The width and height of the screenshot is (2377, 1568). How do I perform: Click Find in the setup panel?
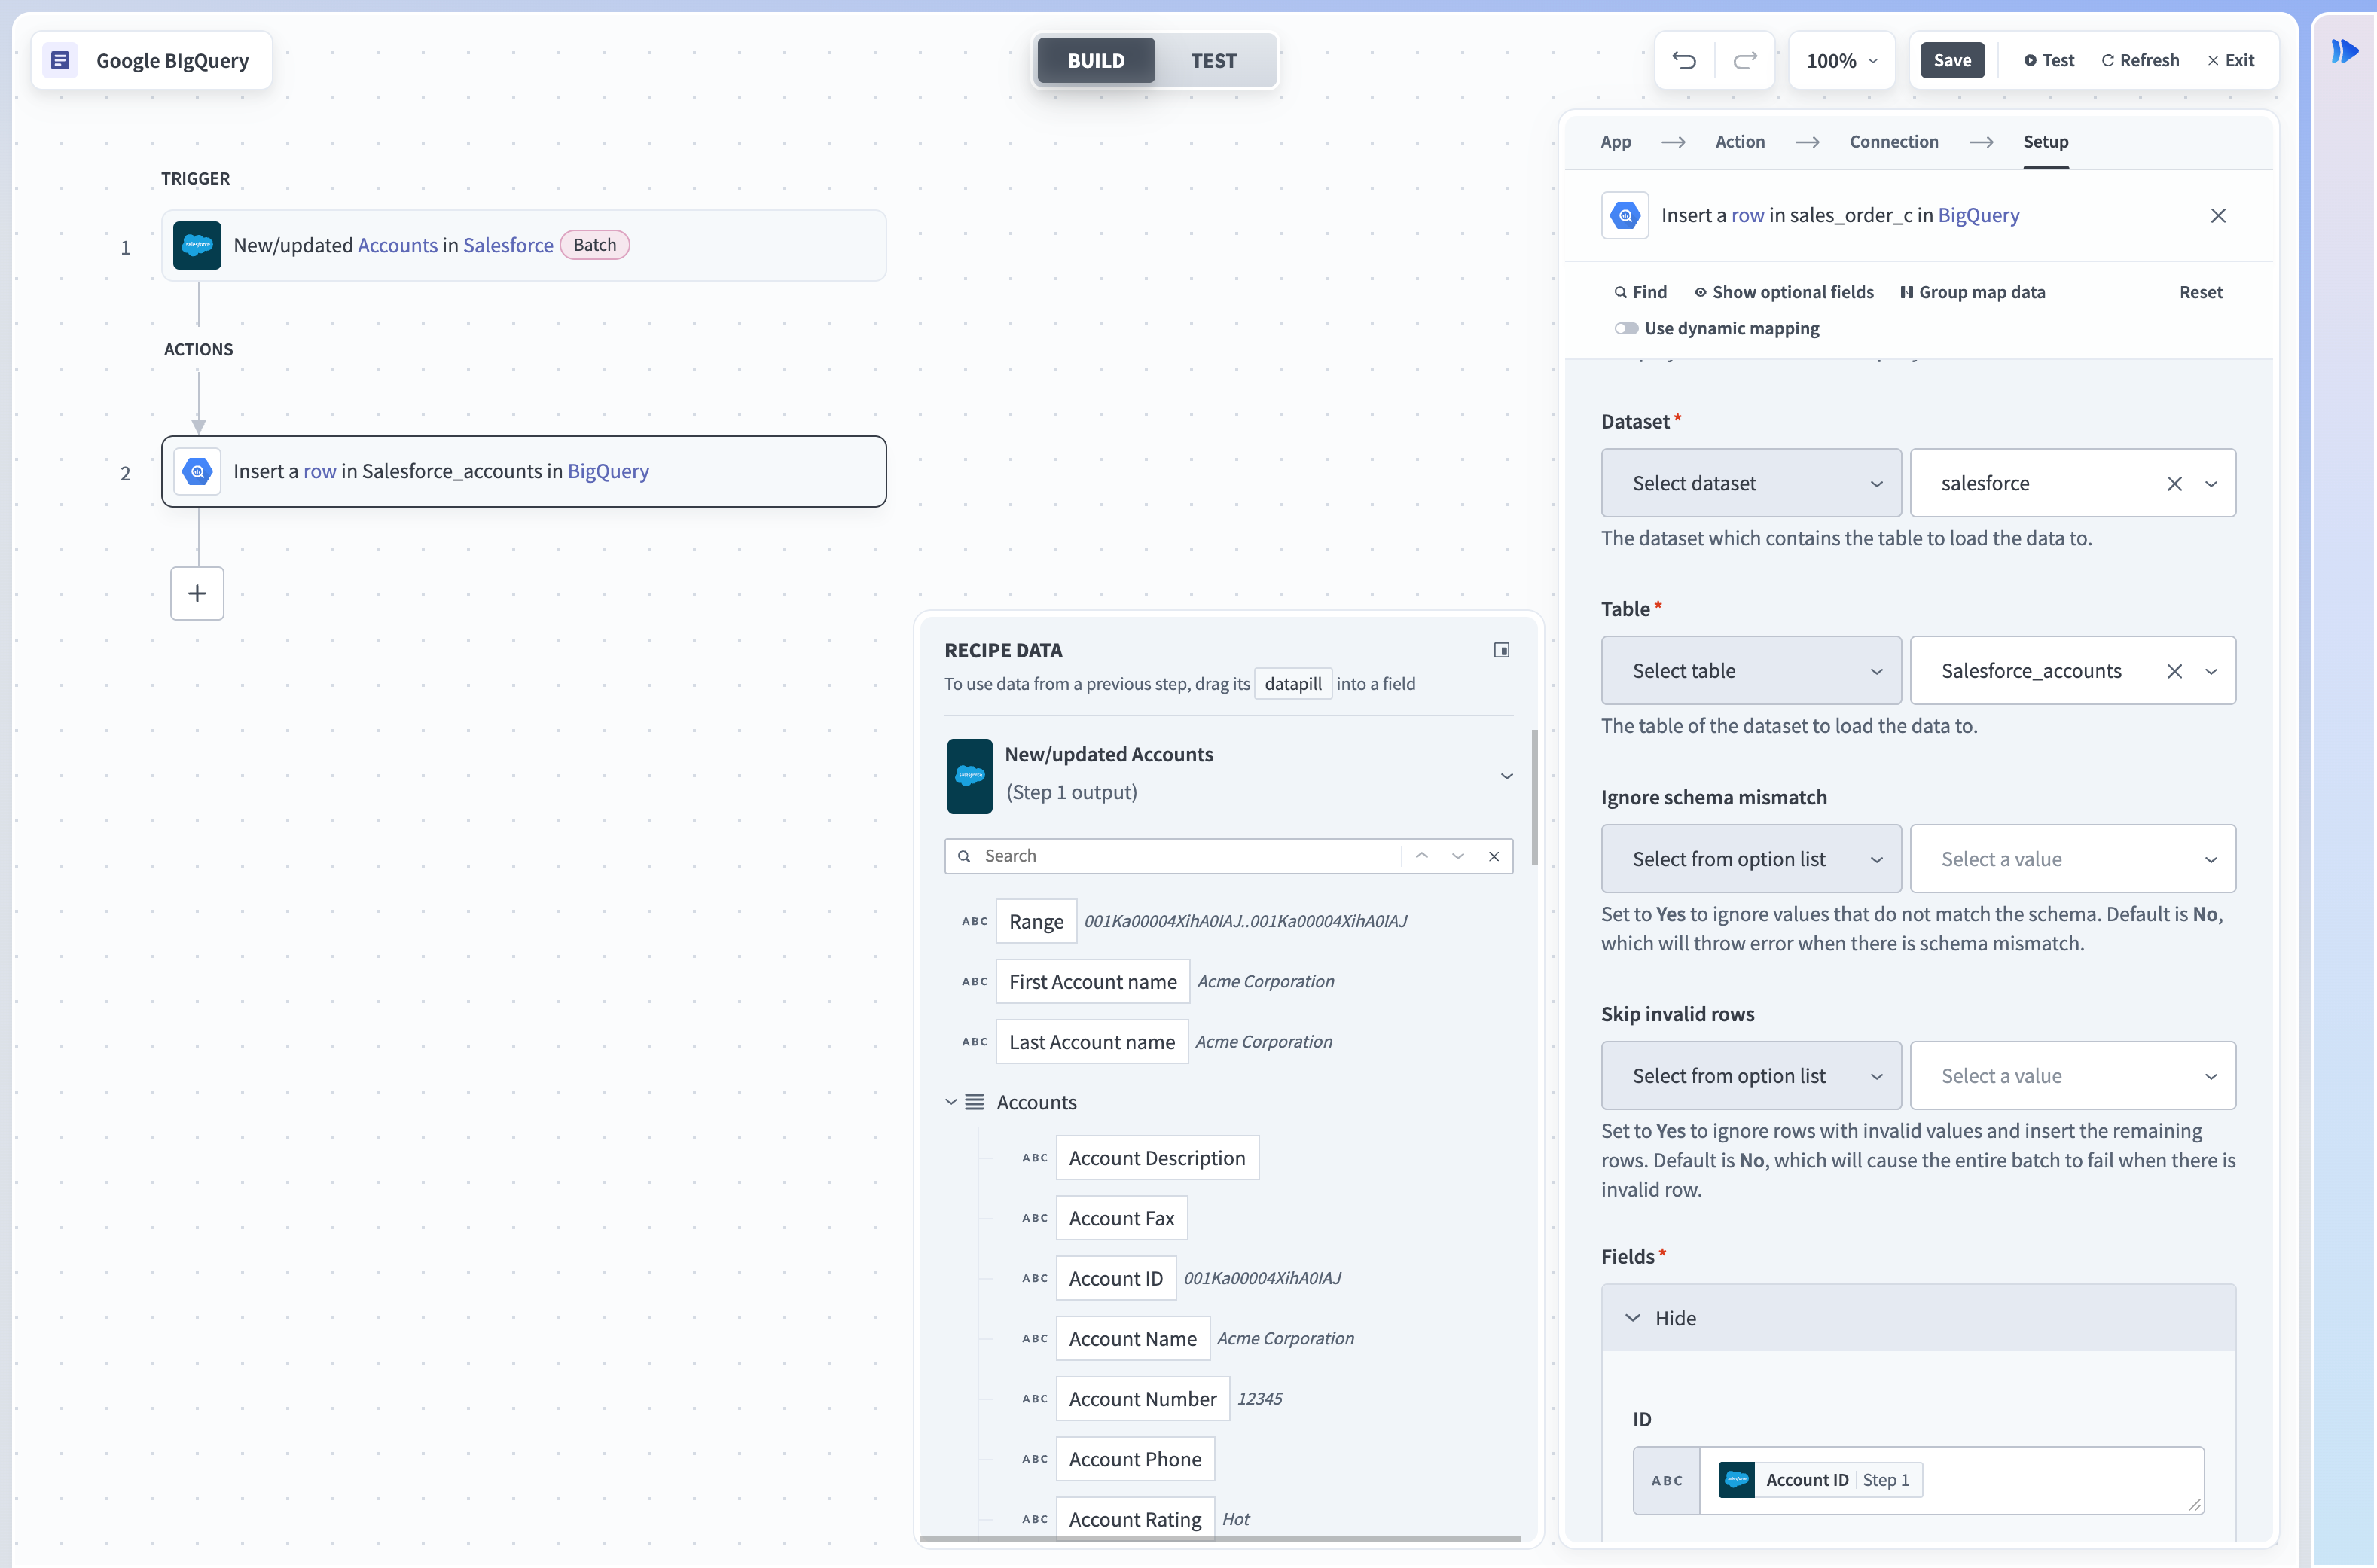click(1641, 292)
